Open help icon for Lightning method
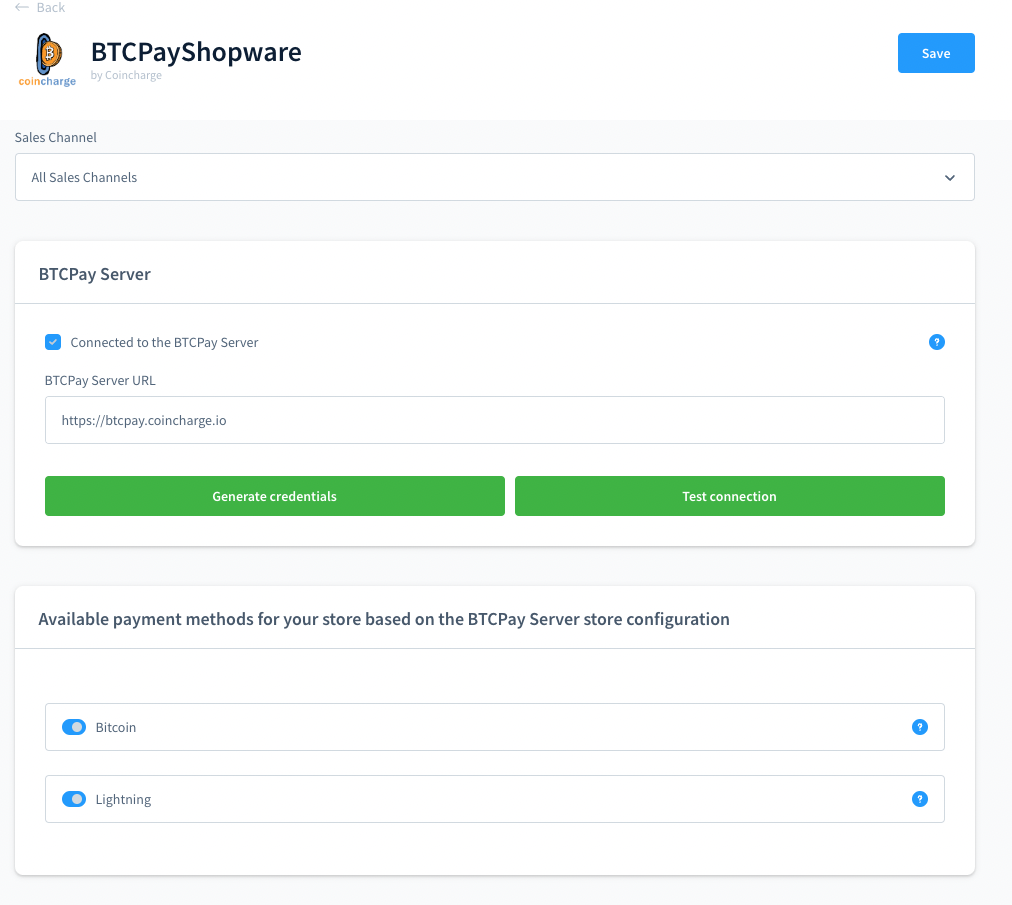1012x905 pixels. click(x=920, y=799)
